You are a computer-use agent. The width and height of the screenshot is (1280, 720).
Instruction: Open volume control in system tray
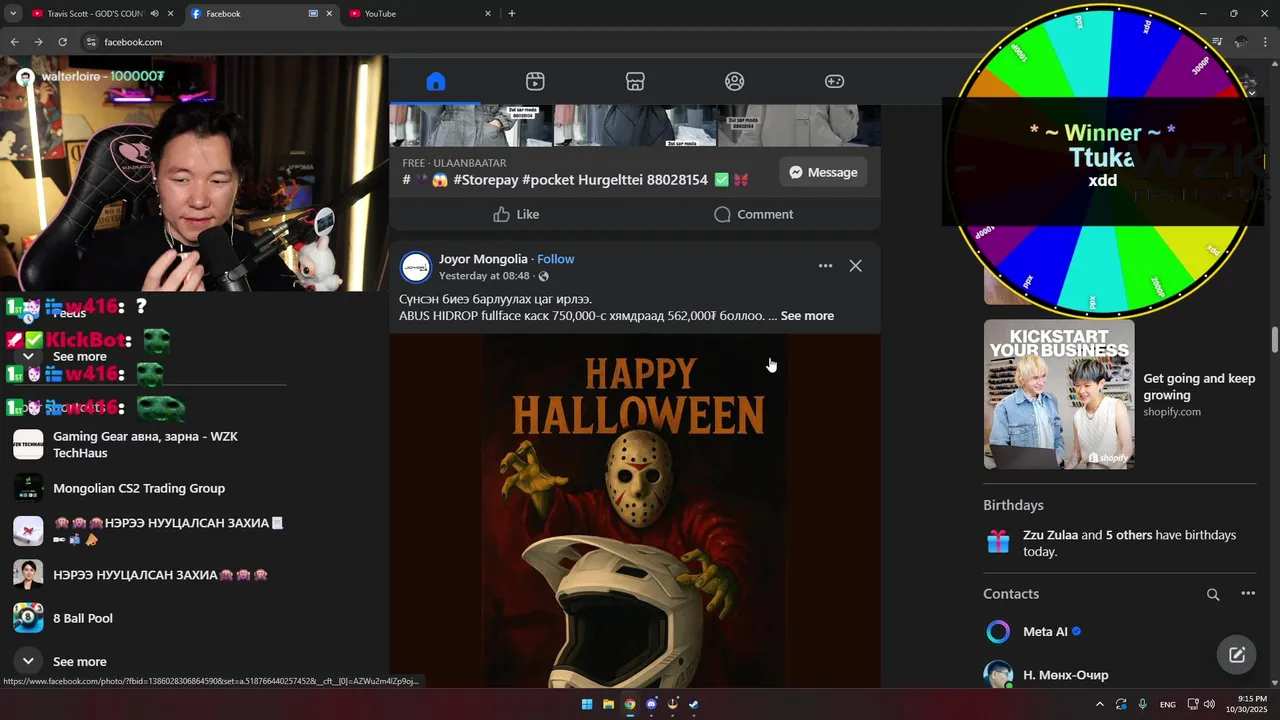point(1208,704)
